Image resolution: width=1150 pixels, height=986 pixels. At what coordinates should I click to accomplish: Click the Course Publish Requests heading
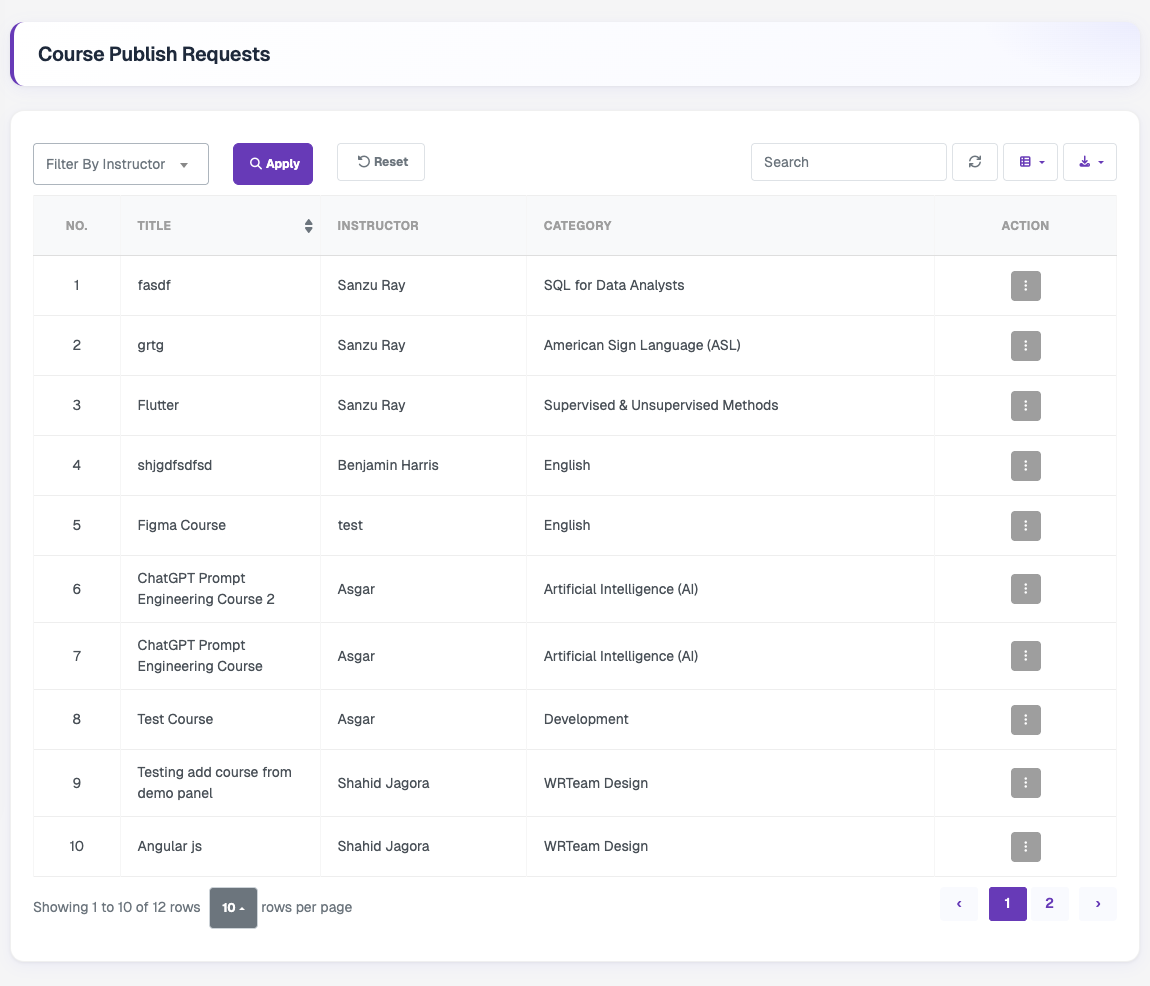(154, 54)
